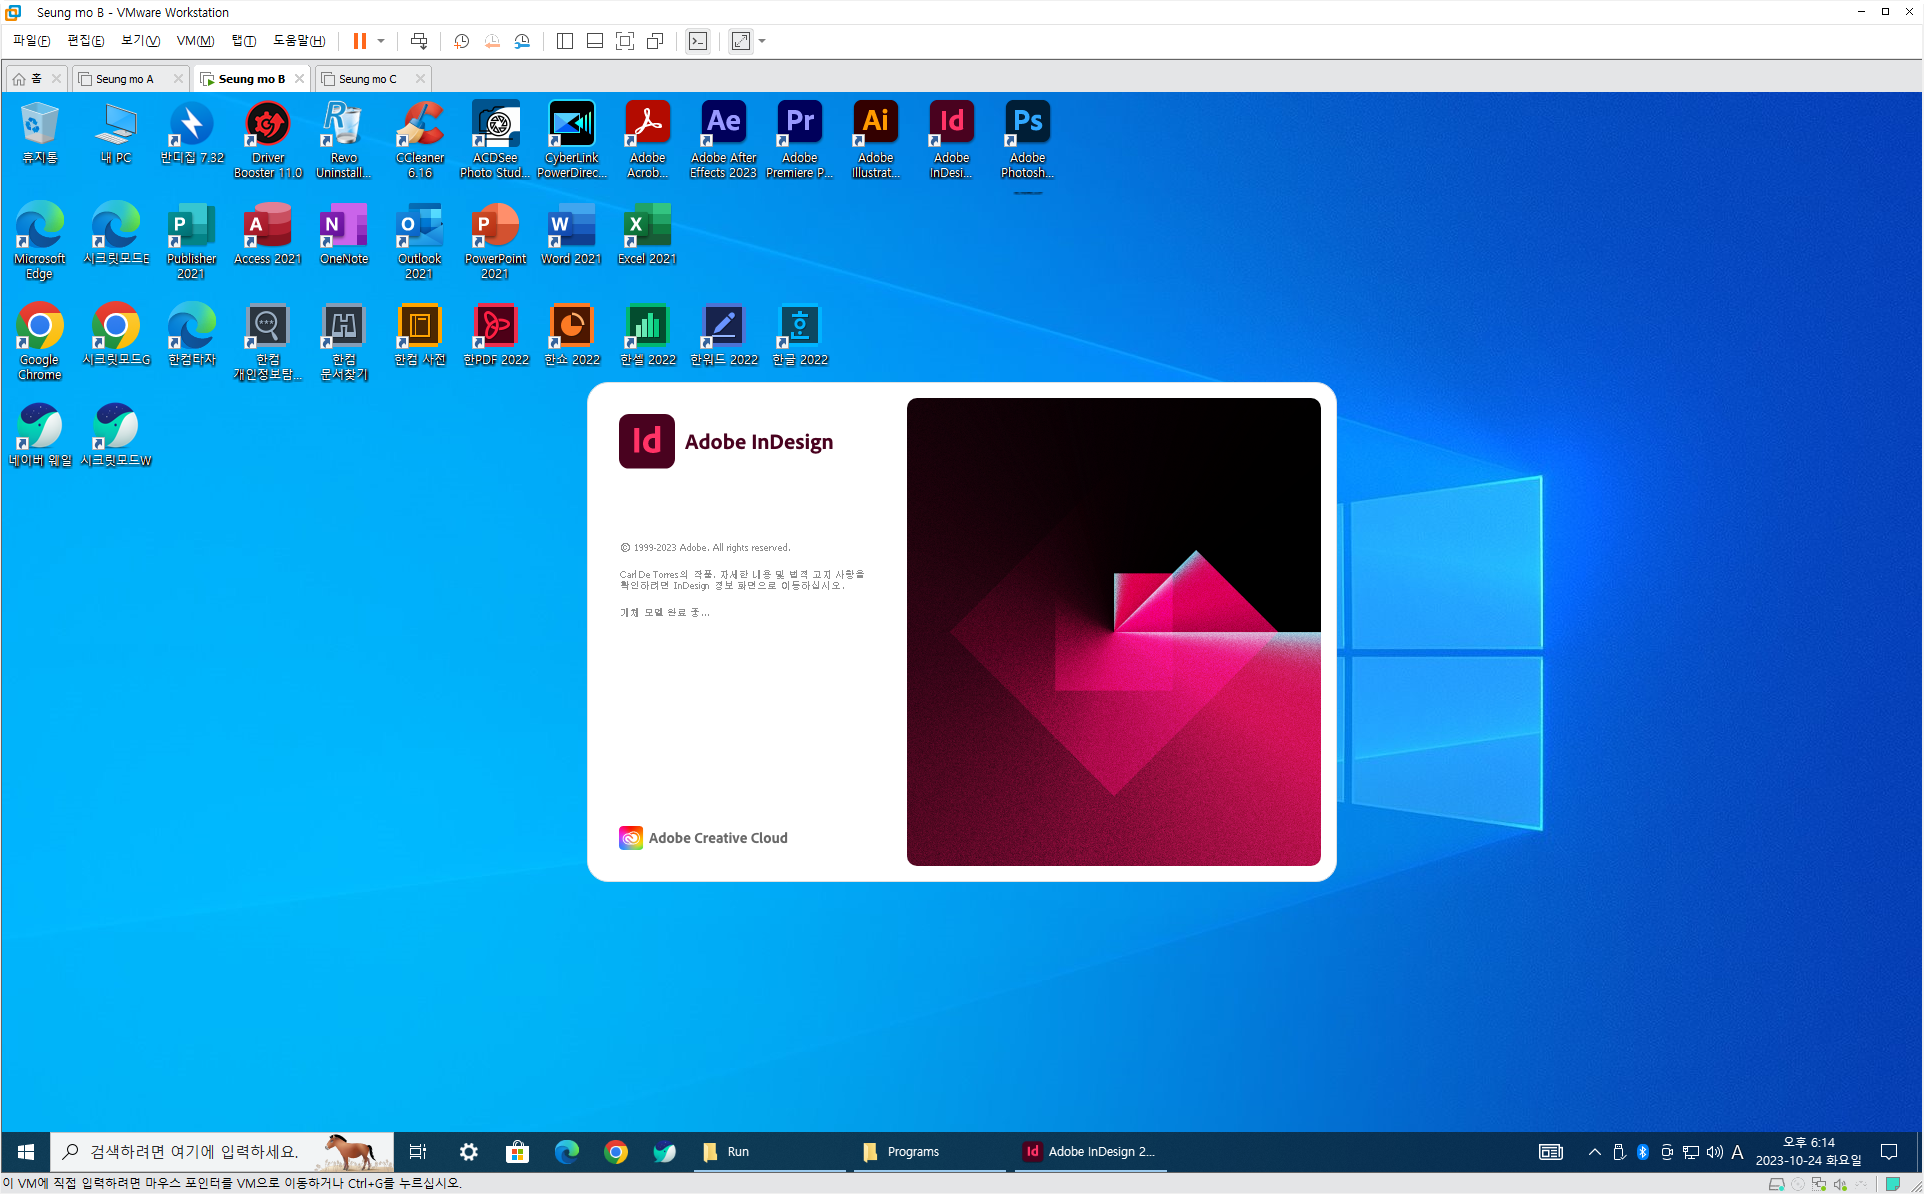
Task: Toggle VMware full screen mode icon
Action: point(625,41)
